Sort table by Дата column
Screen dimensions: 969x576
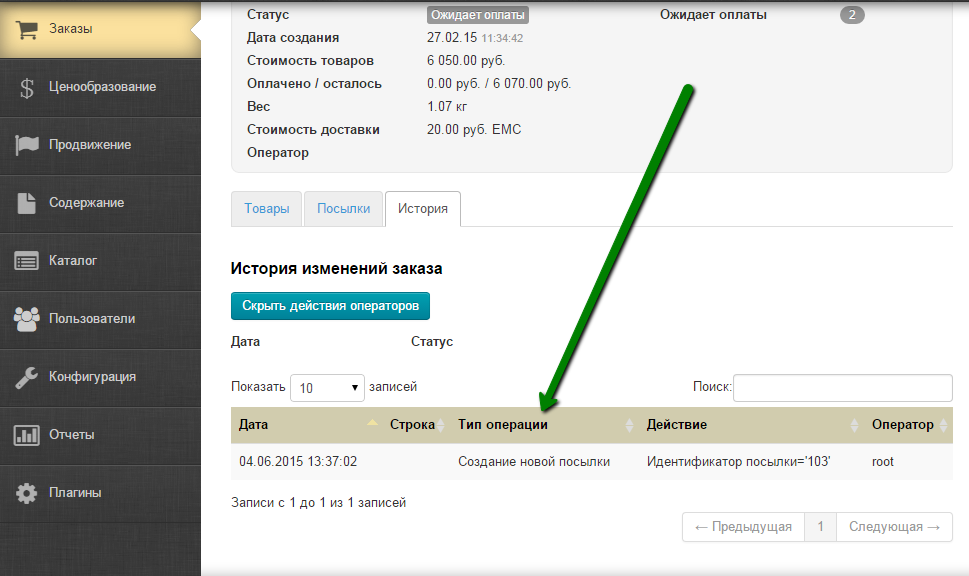(308, 425)
